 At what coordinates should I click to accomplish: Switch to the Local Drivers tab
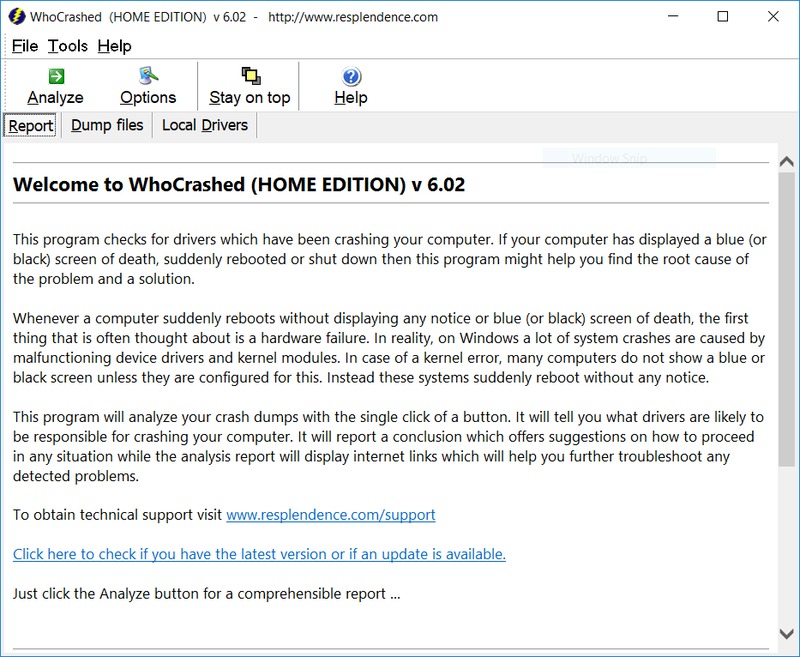[x=205, y=125]
